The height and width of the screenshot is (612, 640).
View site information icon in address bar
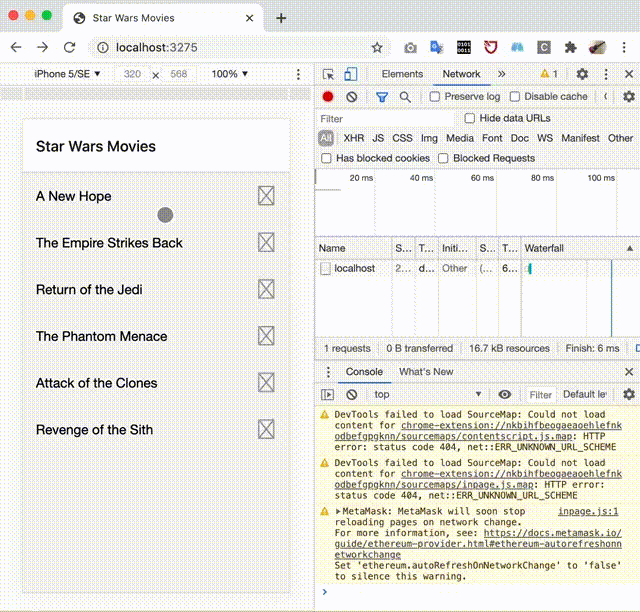click(x=102, y=48)
